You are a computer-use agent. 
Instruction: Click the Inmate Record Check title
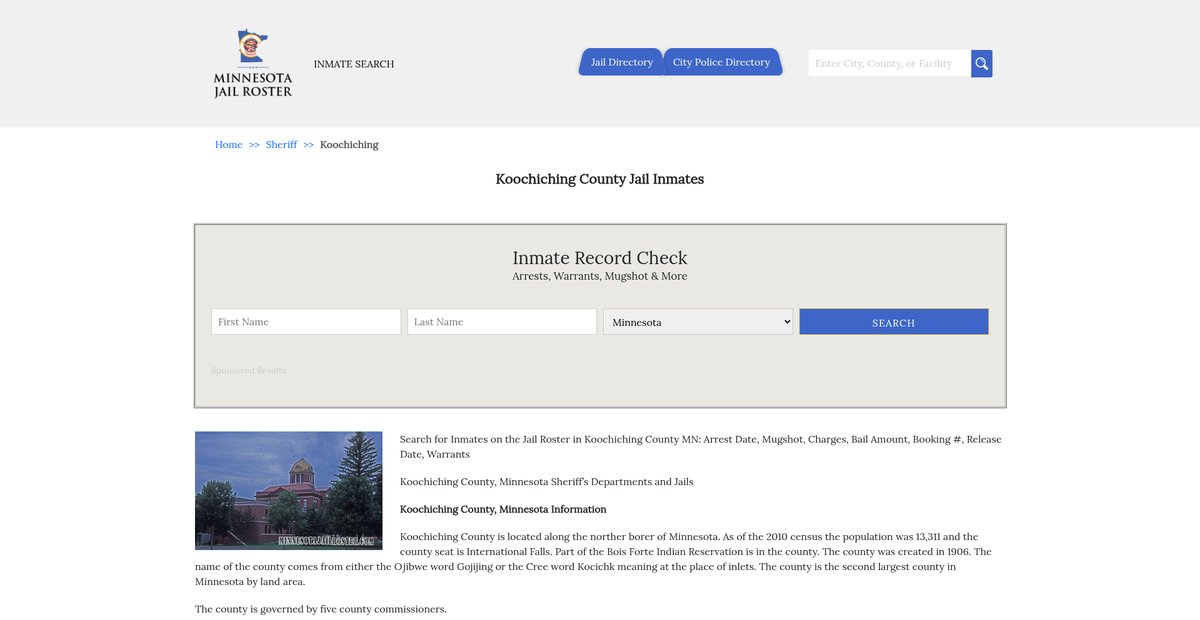point(600,258)
